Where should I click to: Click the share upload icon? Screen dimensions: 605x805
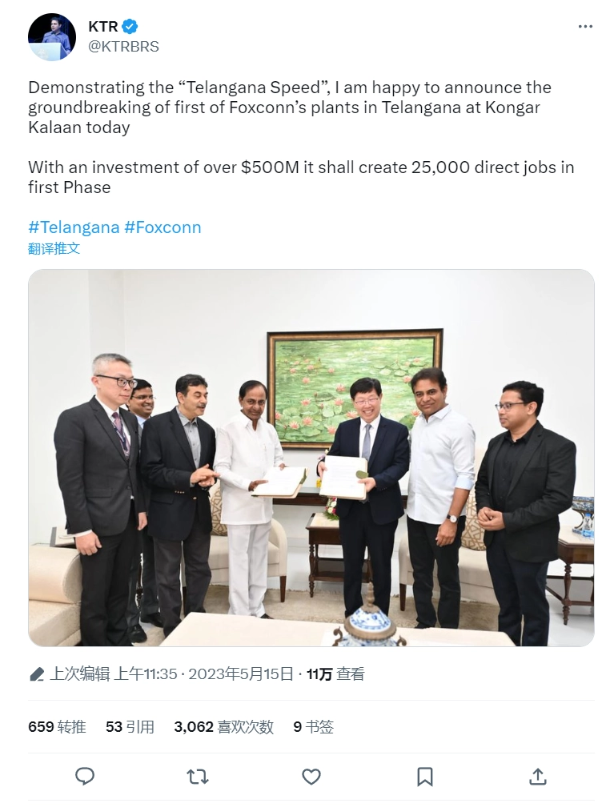537,776
